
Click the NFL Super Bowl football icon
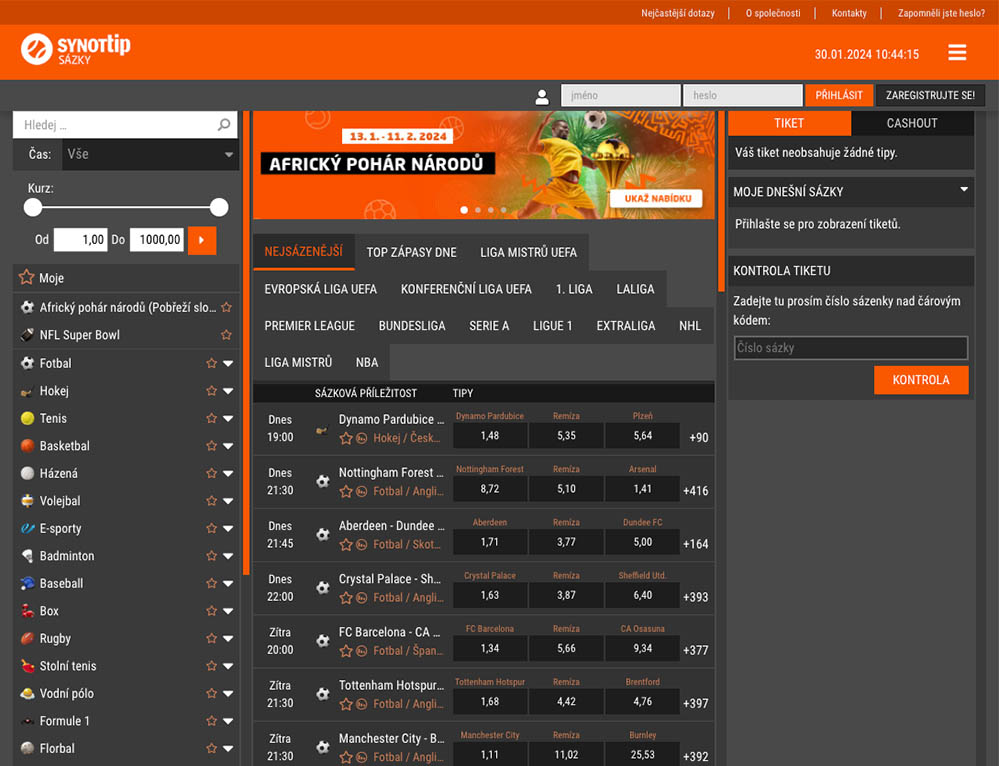[27, 335]
